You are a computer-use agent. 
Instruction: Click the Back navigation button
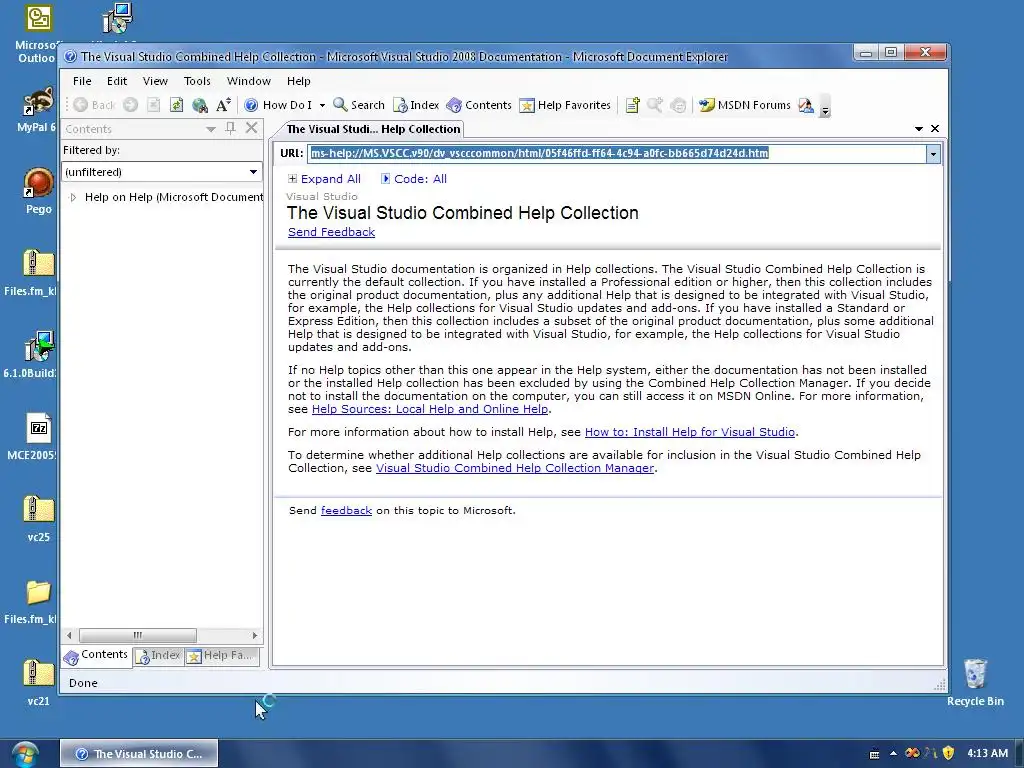point(94,105)
